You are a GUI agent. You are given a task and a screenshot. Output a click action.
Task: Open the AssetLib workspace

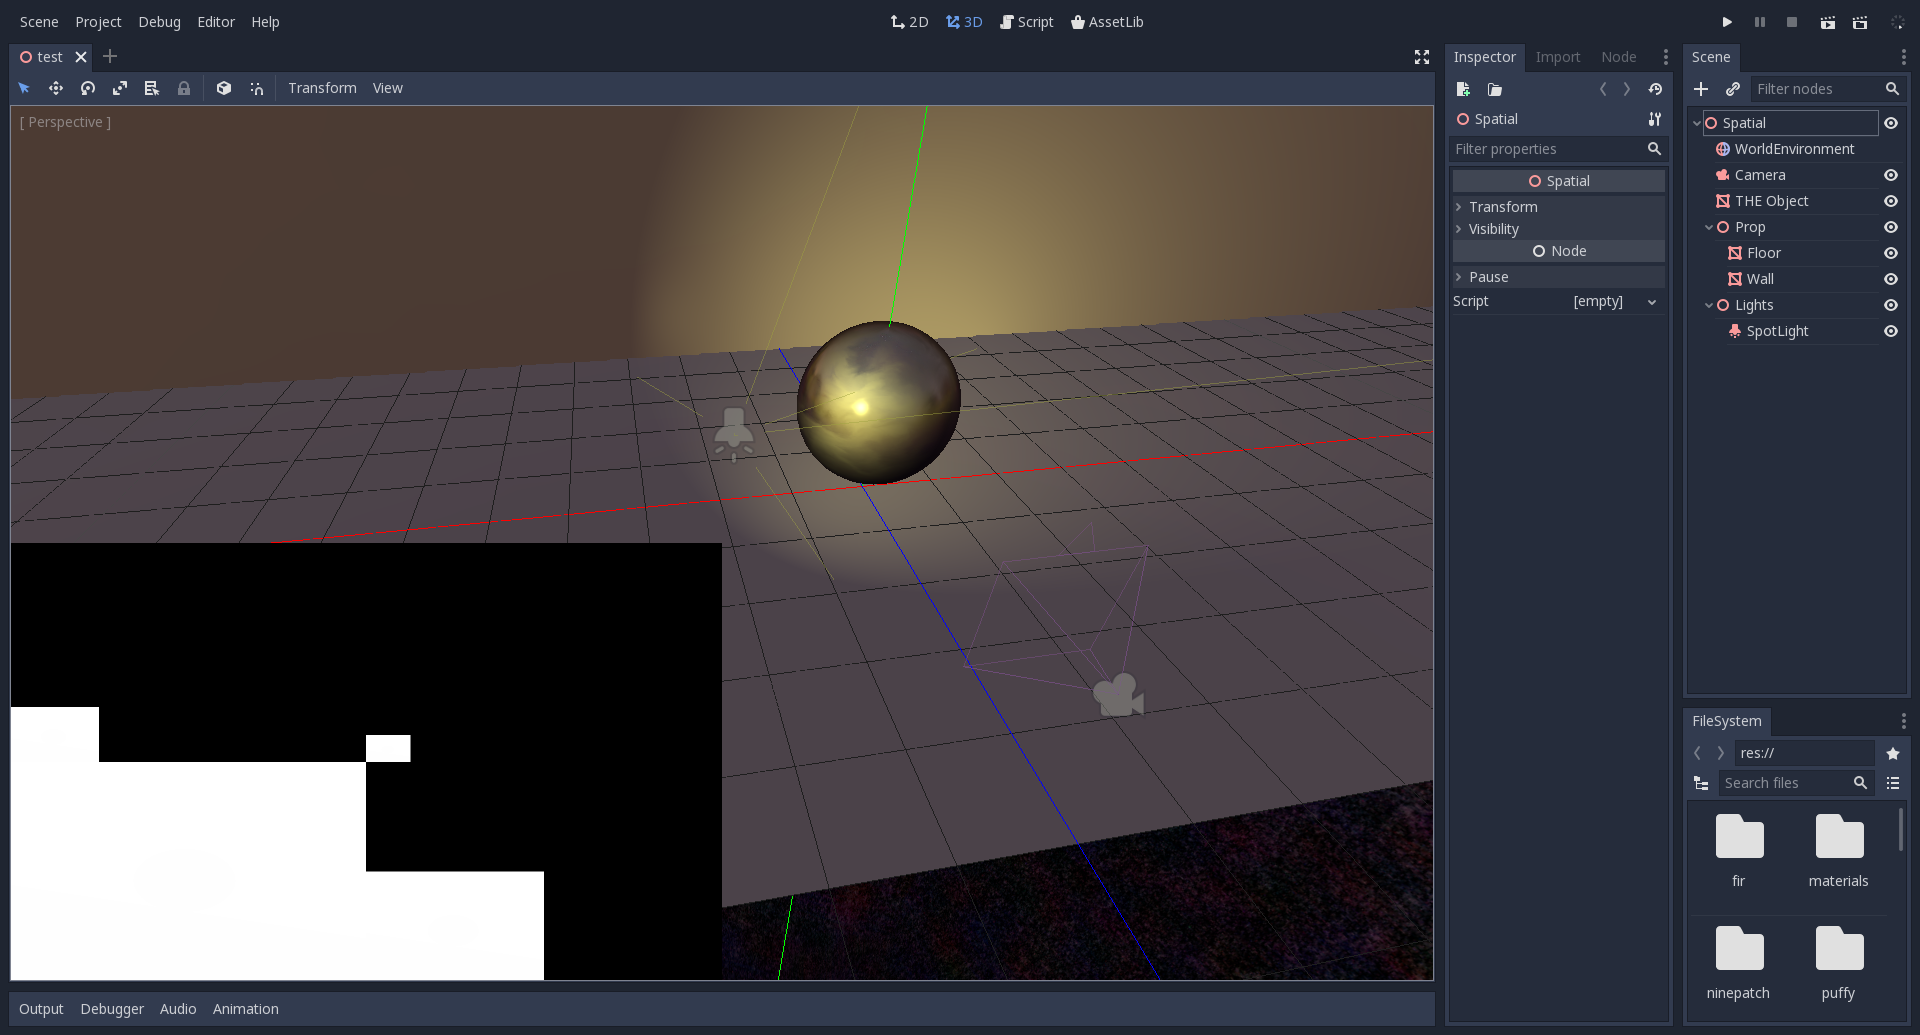(x=1107, y=22)
